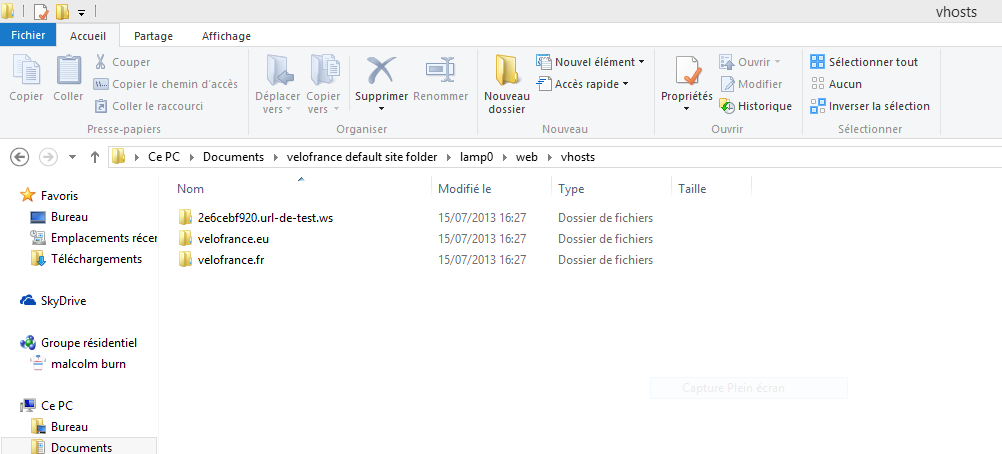The image size is (1002, 454).
Task: Click Inverser la sélection
Action: 870,106
